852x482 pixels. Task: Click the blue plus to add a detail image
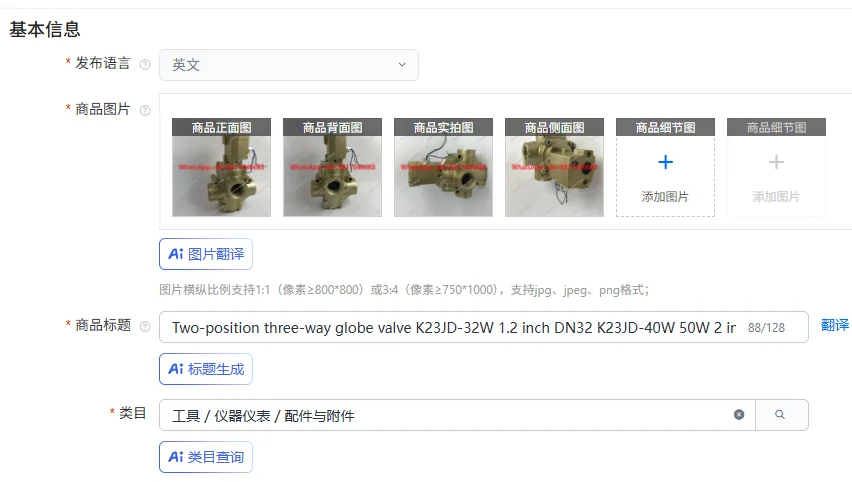665,162
